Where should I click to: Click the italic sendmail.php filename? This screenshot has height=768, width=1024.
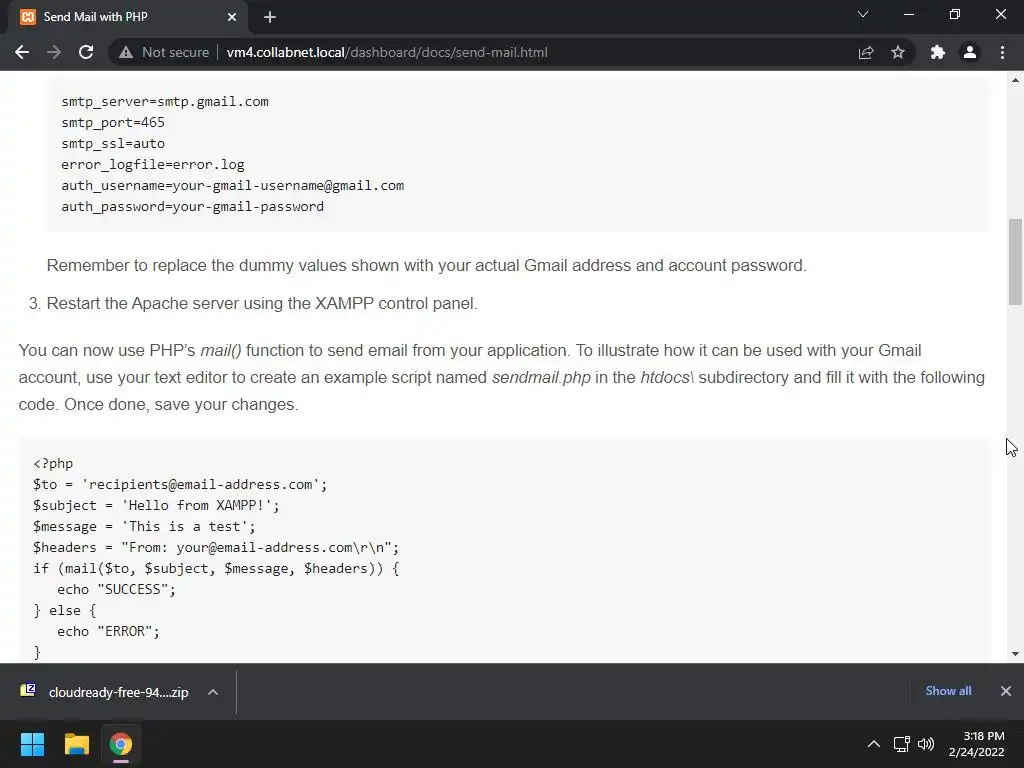541,377
